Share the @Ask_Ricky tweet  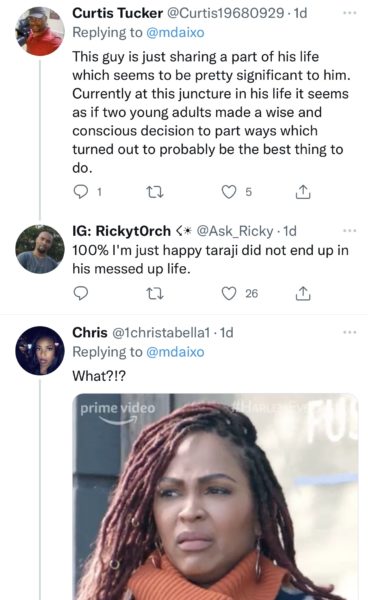point(303,293)
